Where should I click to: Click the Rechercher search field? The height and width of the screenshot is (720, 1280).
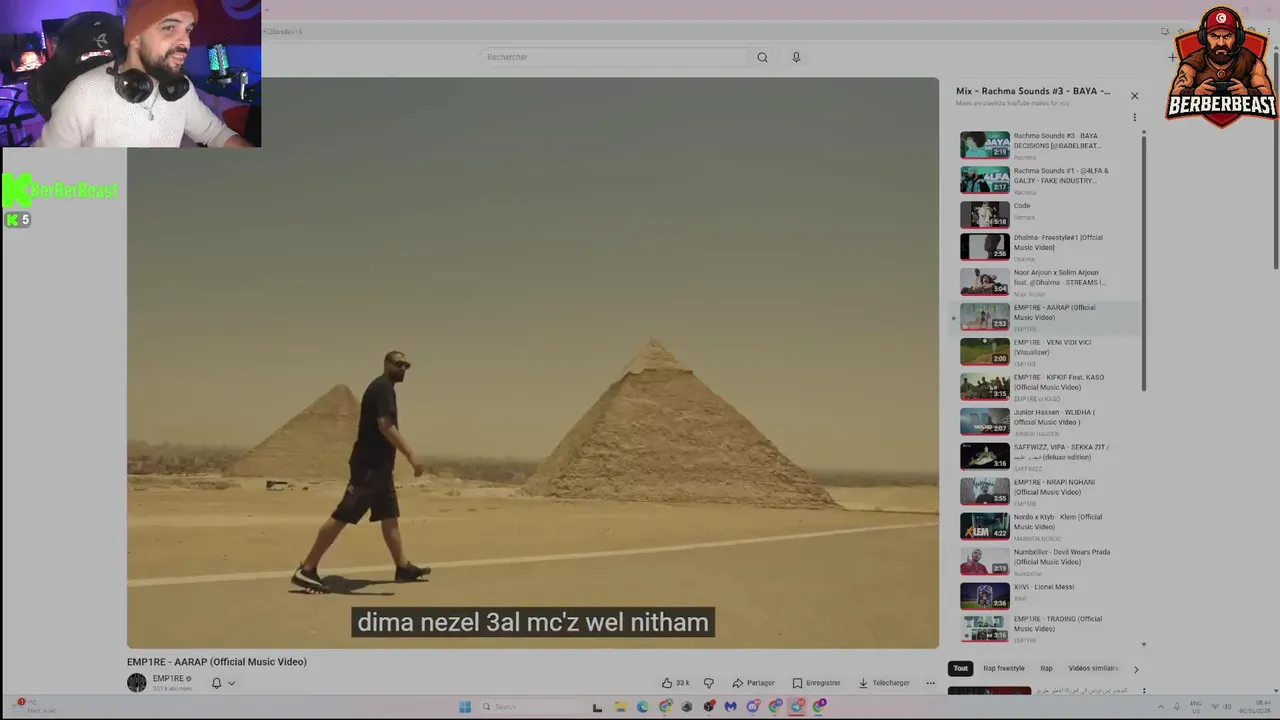[613, 57]
